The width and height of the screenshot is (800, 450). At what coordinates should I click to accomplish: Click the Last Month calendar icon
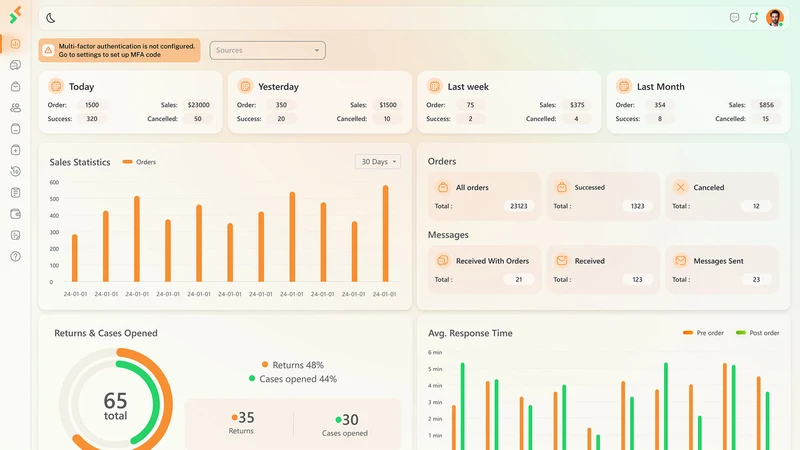(x=623, y=86)
